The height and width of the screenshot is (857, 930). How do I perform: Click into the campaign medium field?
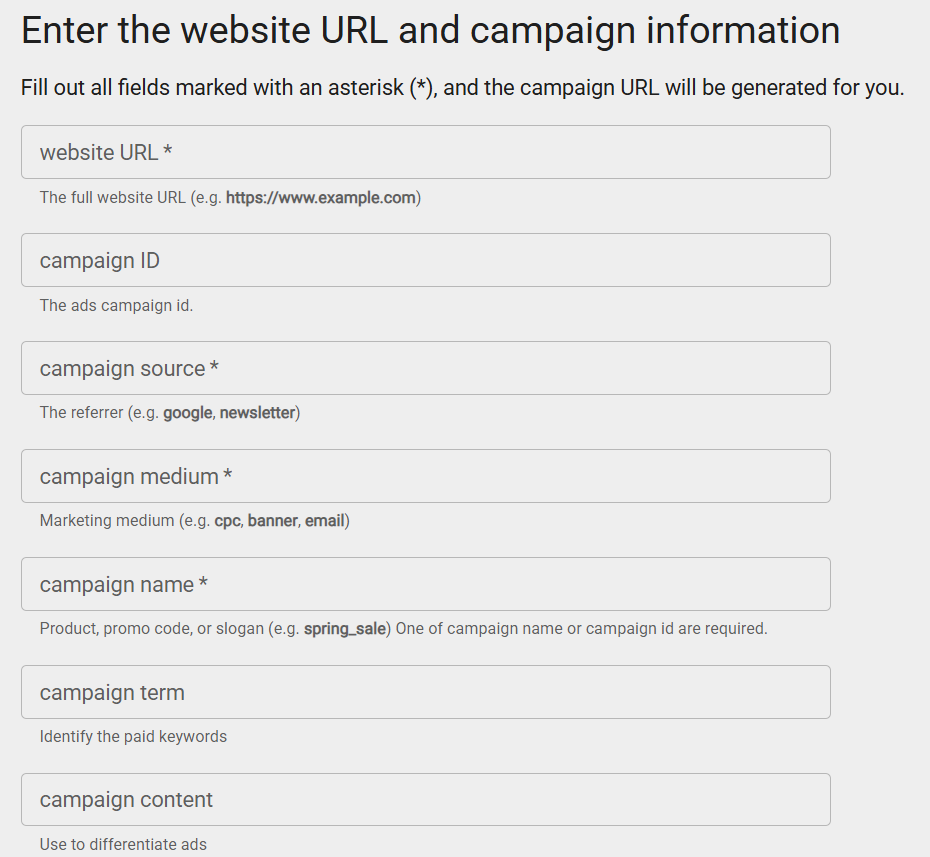(425, 476)
